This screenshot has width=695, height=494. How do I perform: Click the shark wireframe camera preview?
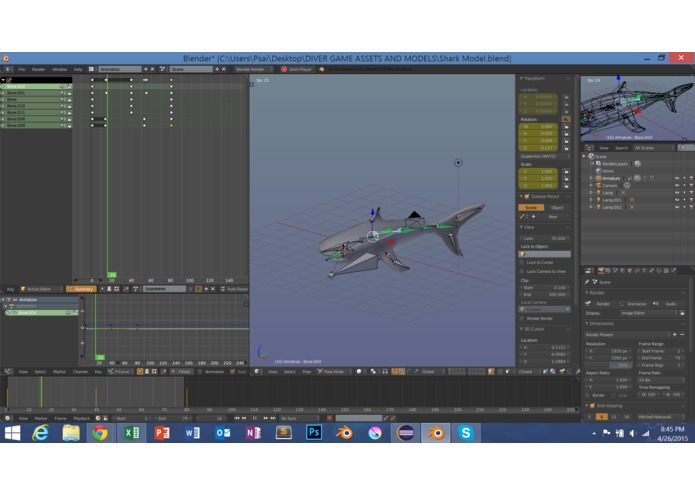pyautogui.click(x=637, y=109)
